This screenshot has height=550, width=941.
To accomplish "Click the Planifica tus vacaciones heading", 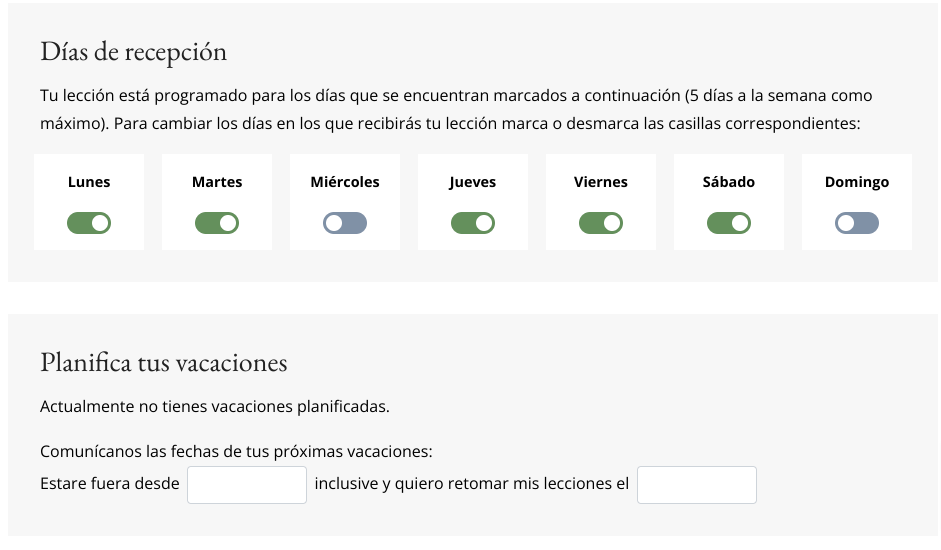I will (164, 362).
